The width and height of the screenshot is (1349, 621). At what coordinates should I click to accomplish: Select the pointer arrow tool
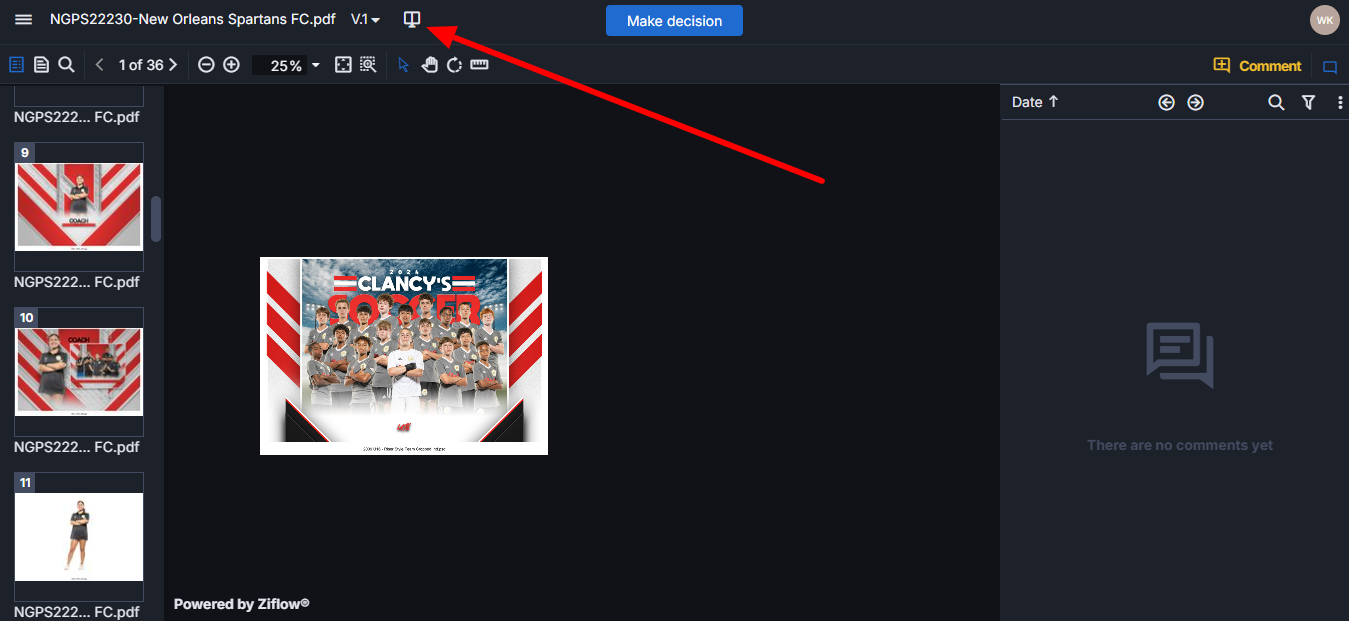(x=404, y=65)
